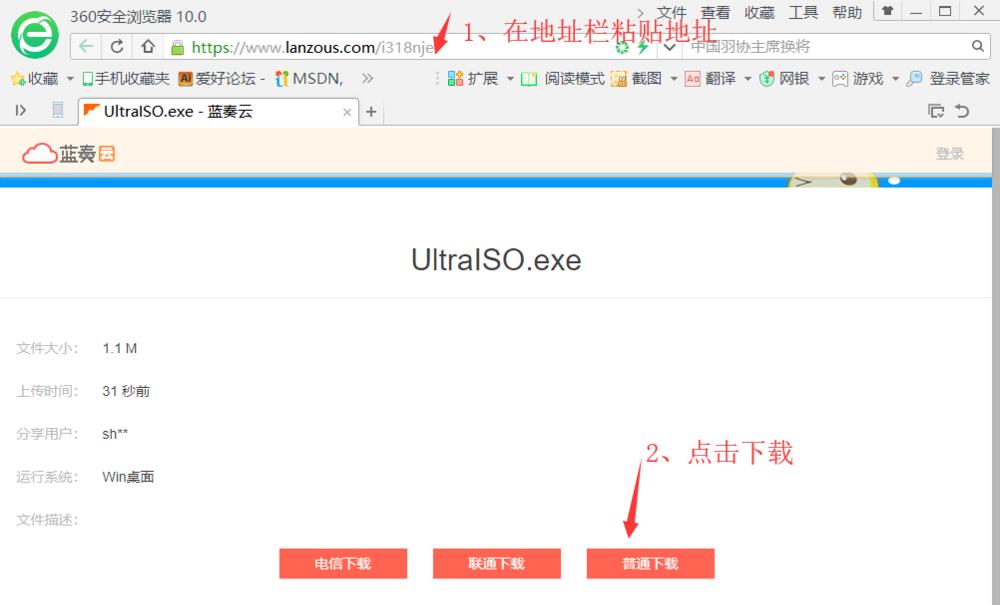Open 登录管家 login manager
Screen dimensions: 1000x605
tap(948, 78)
